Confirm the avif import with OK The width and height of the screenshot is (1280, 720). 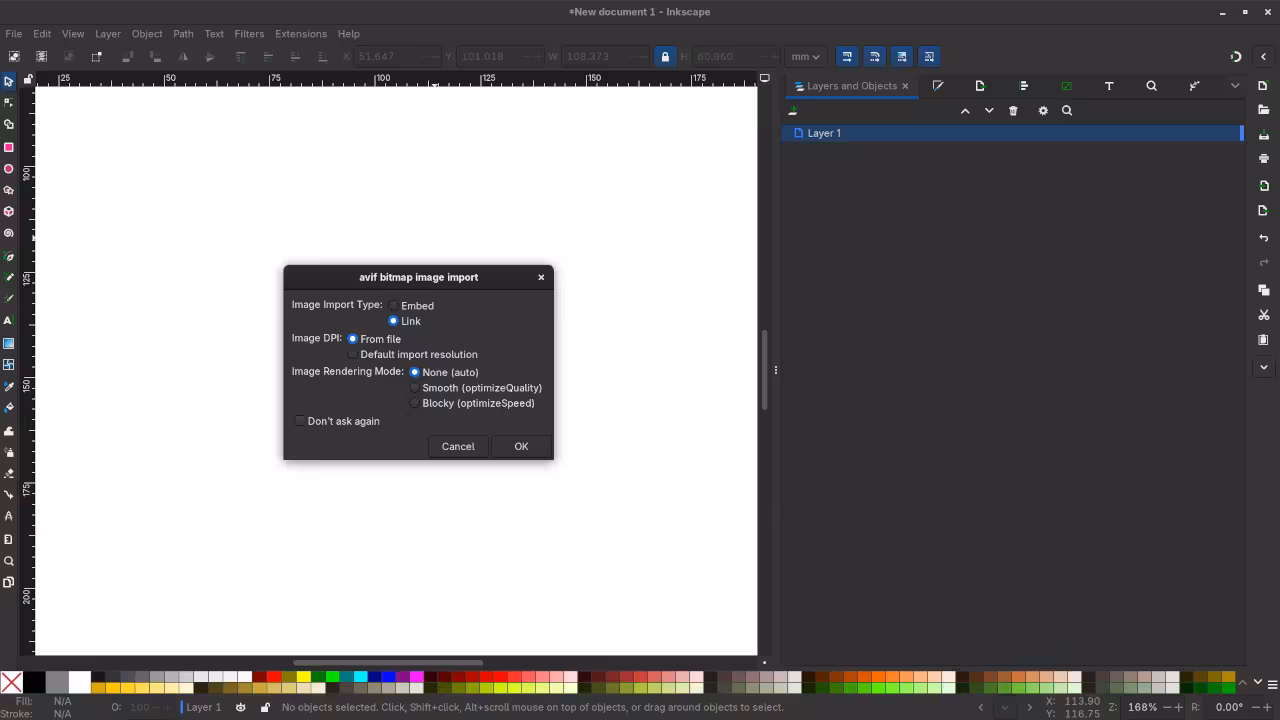(x=521, y=446)
